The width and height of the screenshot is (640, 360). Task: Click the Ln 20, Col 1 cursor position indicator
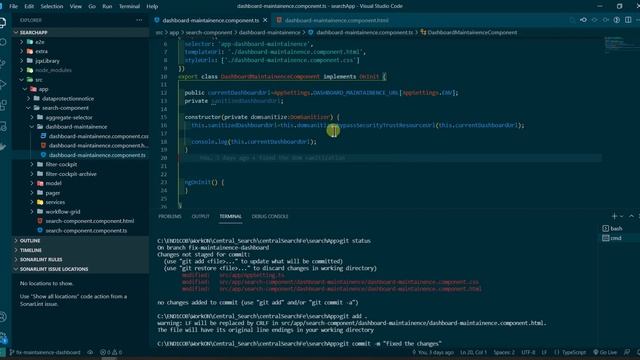pos(473,352)
